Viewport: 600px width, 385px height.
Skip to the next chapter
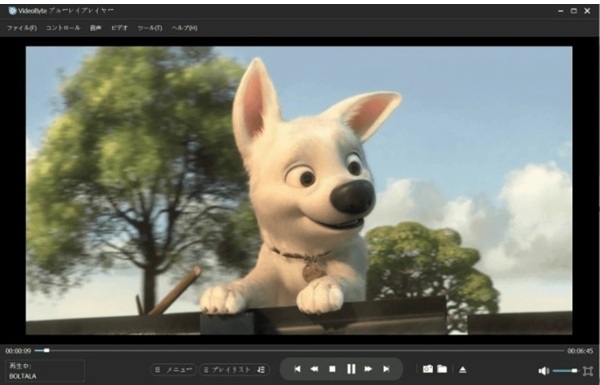click(386, 369)
